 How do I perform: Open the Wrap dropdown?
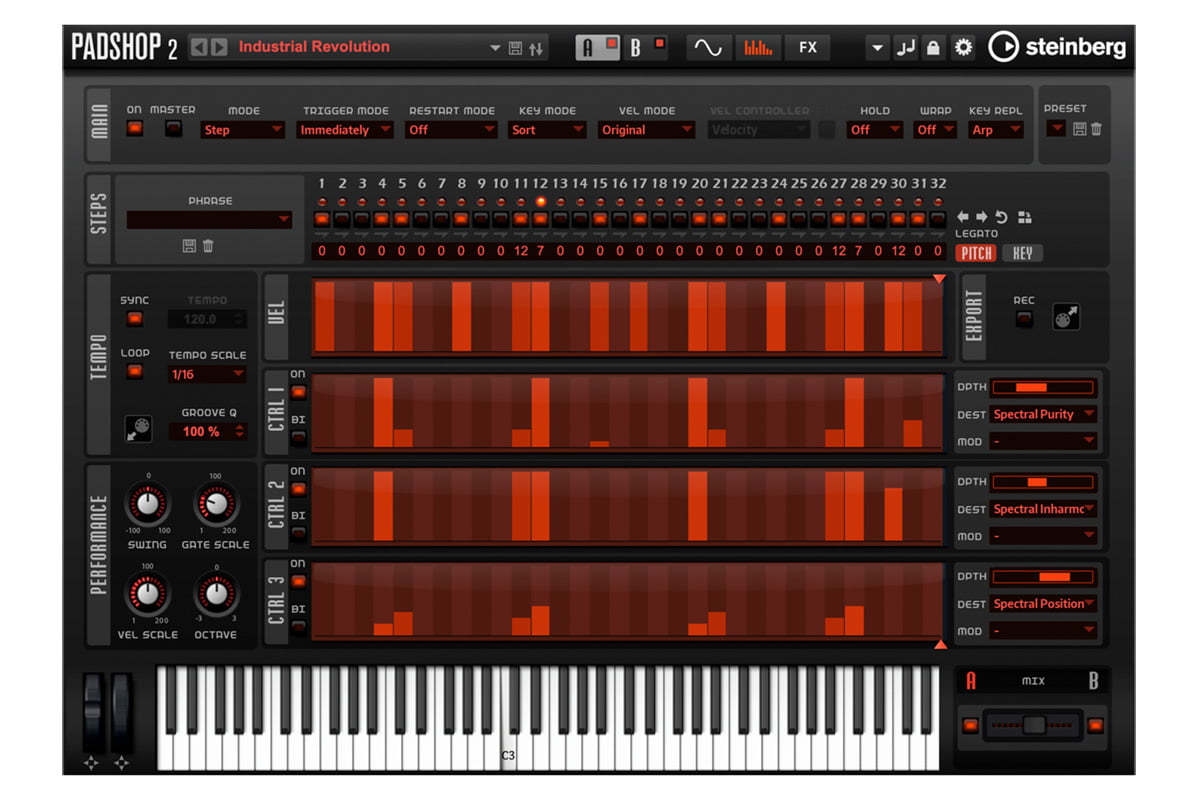[936, 130]
